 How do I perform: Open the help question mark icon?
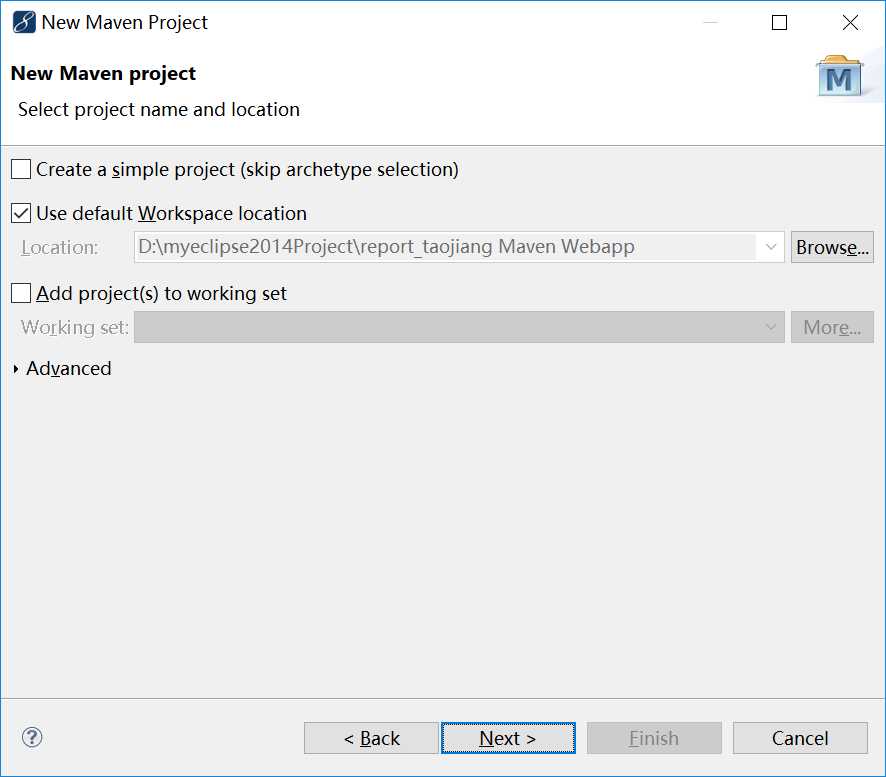pyautogui.click(x=32, y=738)
